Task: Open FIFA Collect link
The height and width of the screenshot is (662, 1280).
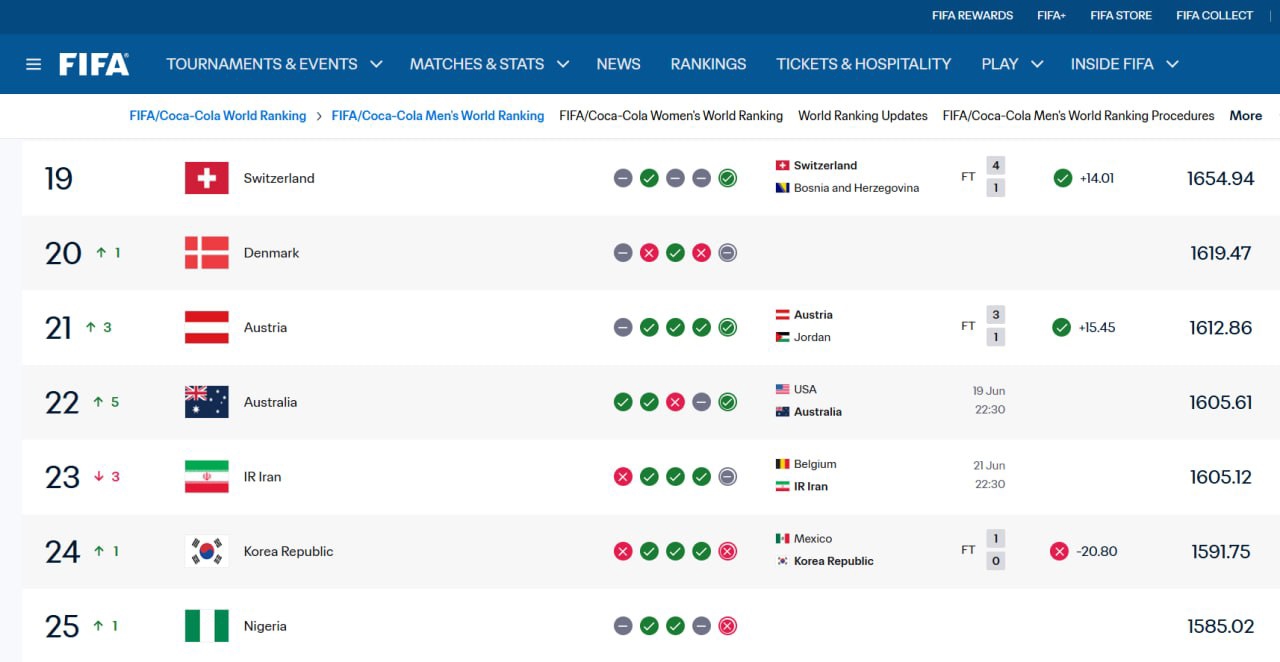Action: point(1214,15)
